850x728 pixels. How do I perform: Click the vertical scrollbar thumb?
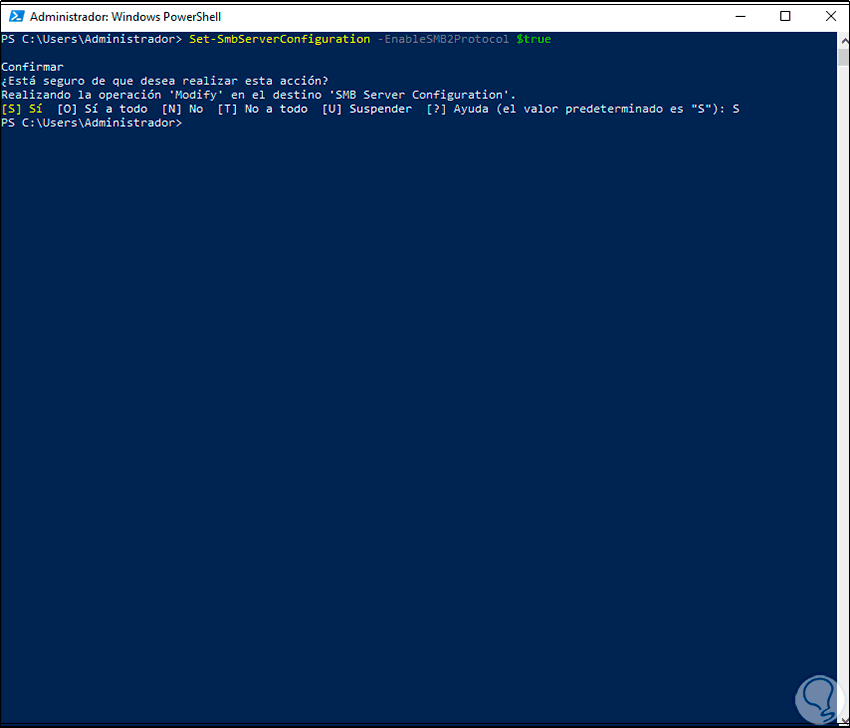pyautogui.click(x=843, y=57)
